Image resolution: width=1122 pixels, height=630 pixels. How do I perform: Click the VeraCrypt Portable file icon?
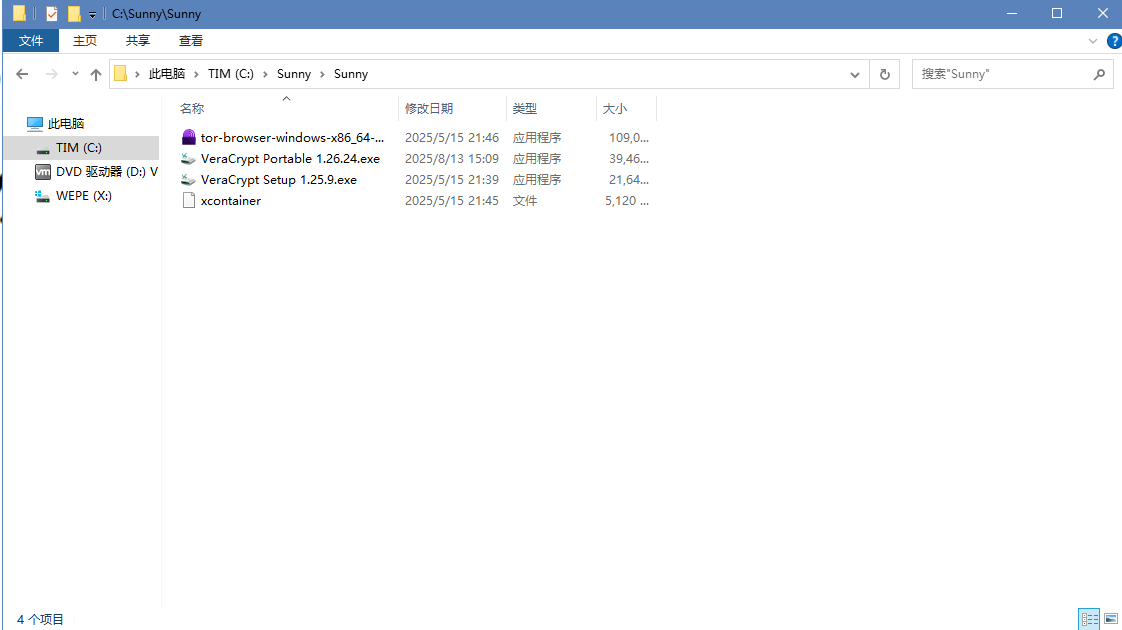(x=188, y=158)
